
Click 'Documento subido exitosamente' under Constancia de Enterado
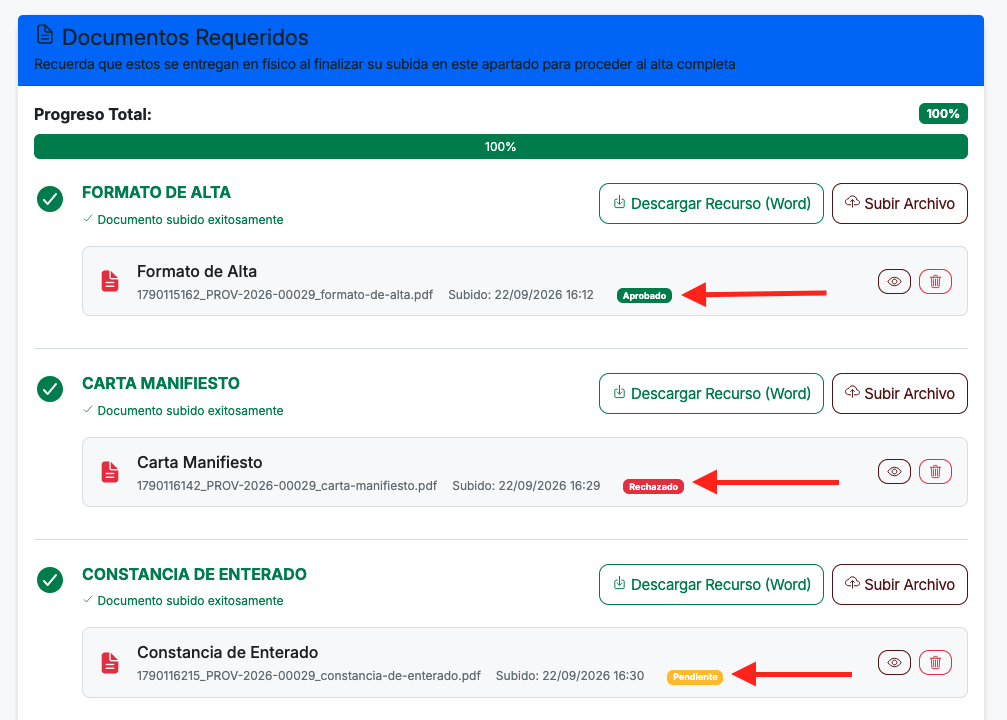[x=190, y=601]
